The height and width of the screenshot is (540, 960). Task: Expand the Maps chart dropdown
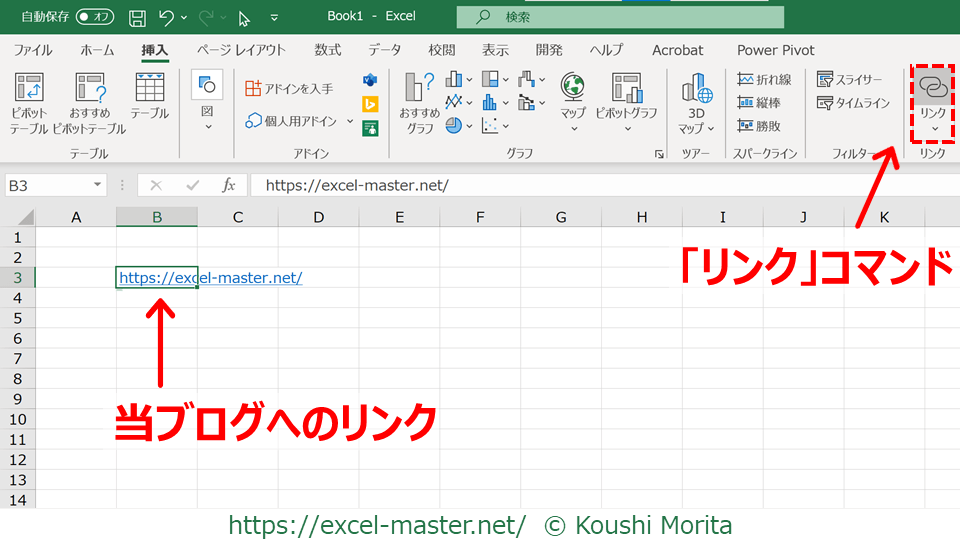pyautogui.click(x=573, y=128)
